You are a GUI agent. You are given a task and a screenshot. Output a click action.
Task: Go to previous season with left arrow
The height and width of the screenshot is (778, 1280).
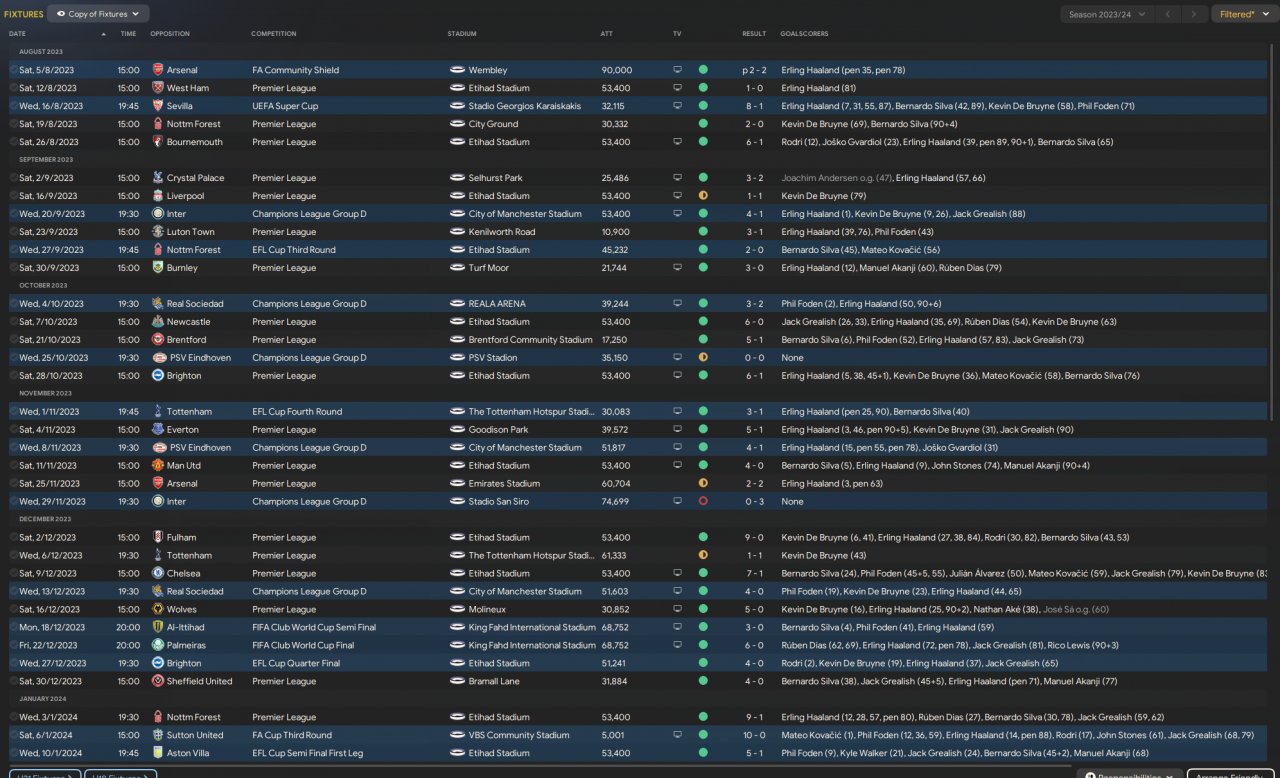point(1168,14)
